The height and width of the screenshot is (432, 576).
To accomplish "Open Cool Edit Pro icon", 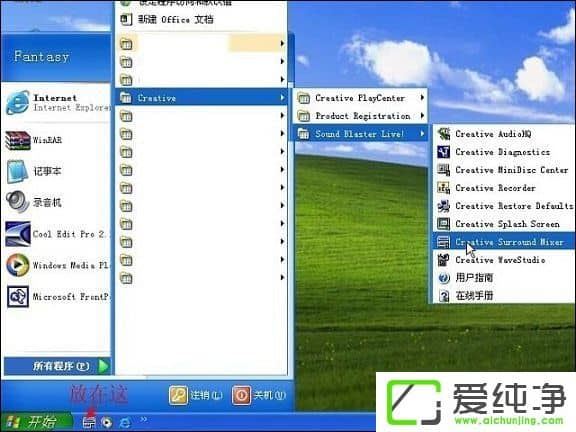I will click(x=18, y=234).
